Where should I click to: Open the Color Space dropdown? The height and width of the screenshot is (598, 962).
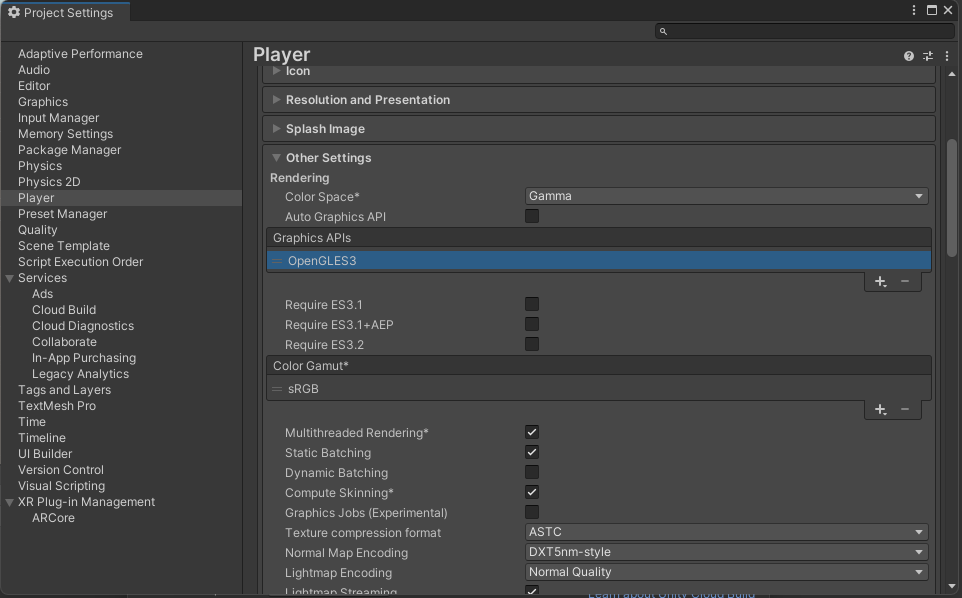(726, 196)
